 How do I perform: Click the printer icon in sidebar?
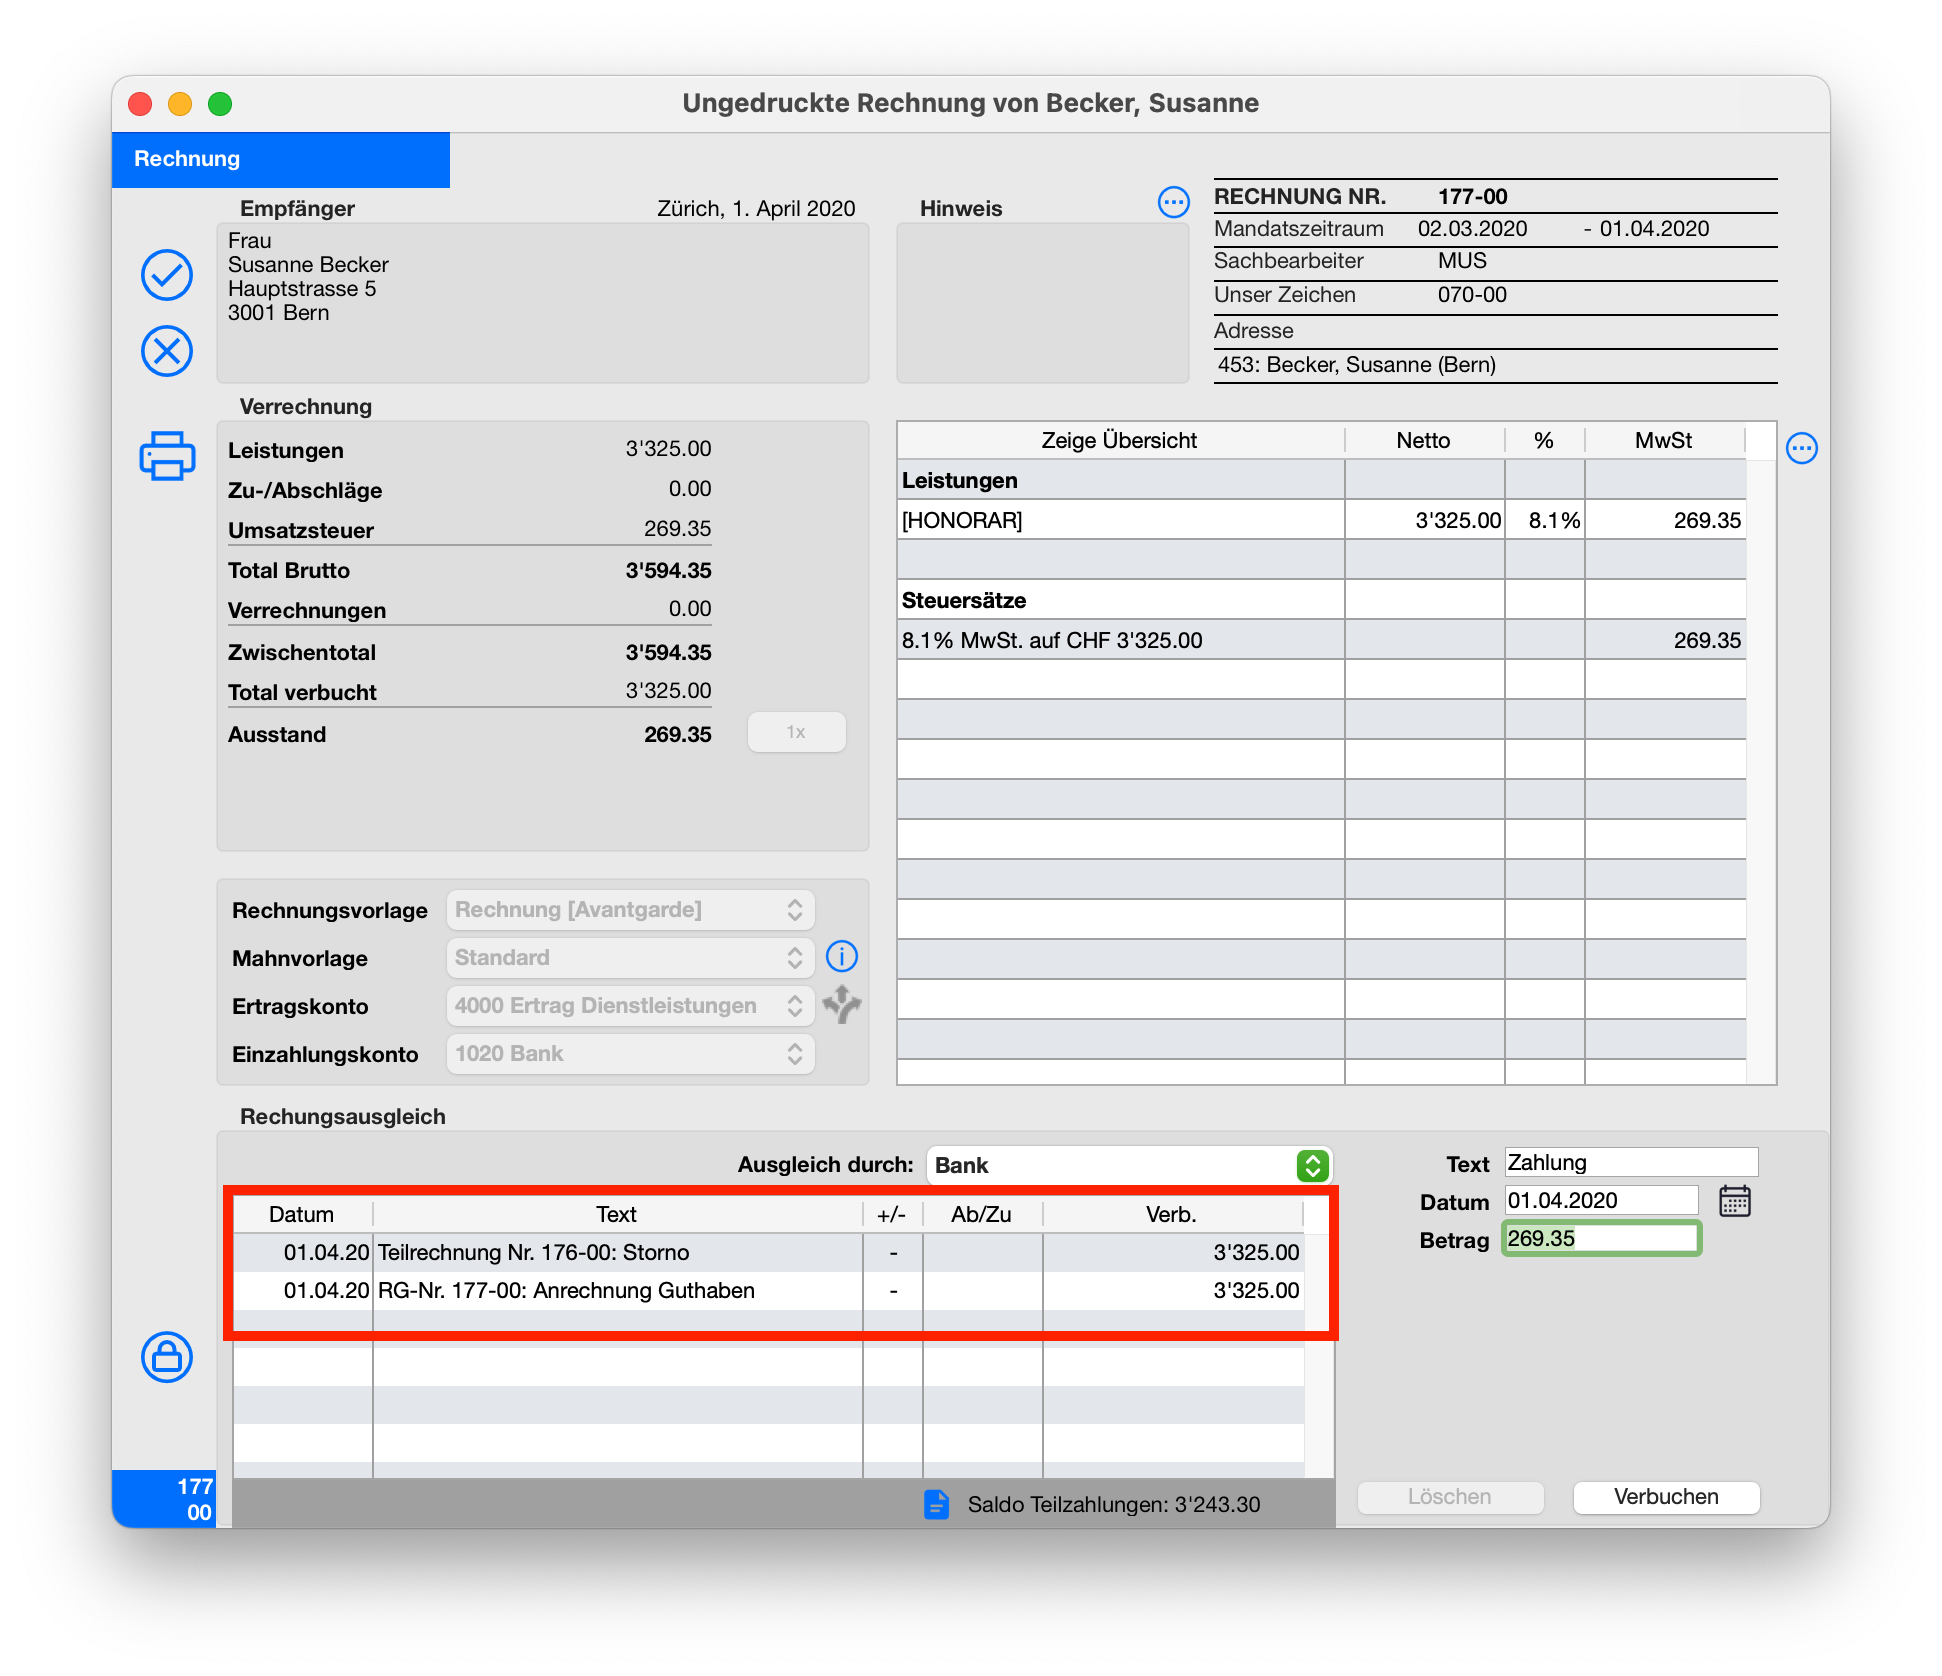click(x=167, y=456)
